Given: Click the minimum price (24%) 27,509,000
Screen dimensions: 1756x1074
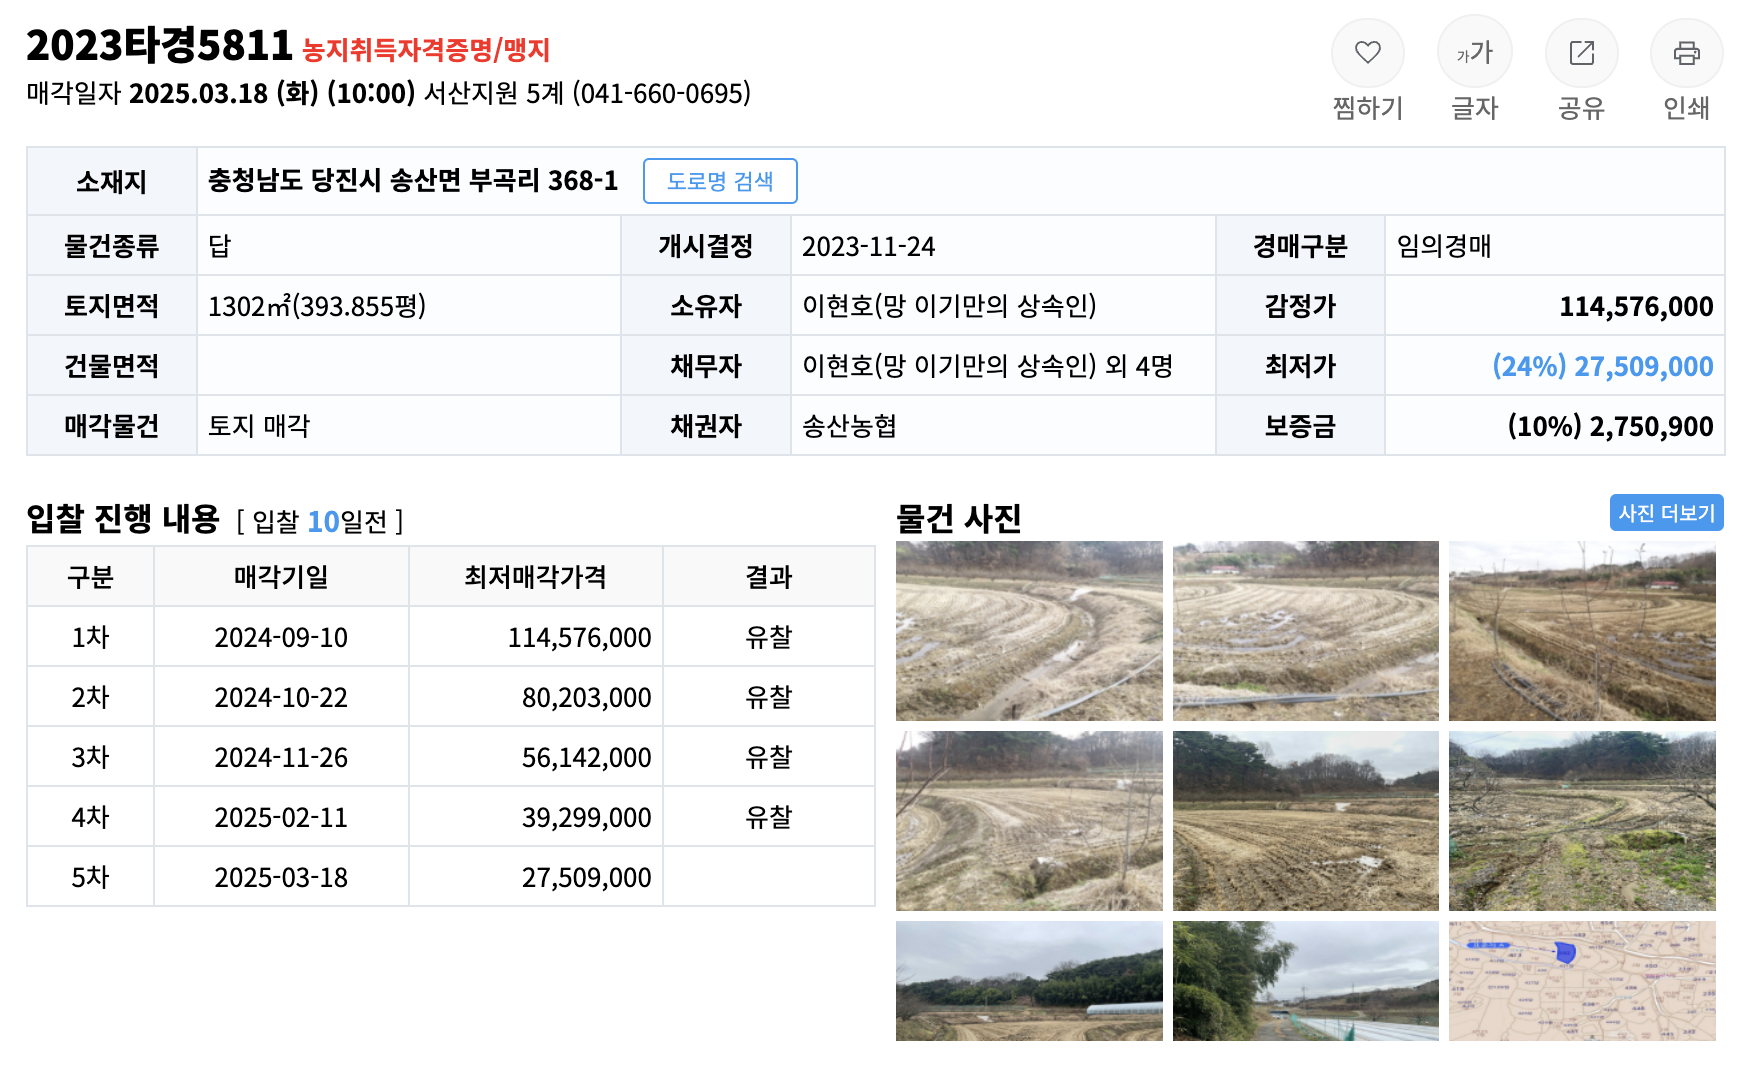Looking at the screenshot, I should click(x=1602, y=366).
